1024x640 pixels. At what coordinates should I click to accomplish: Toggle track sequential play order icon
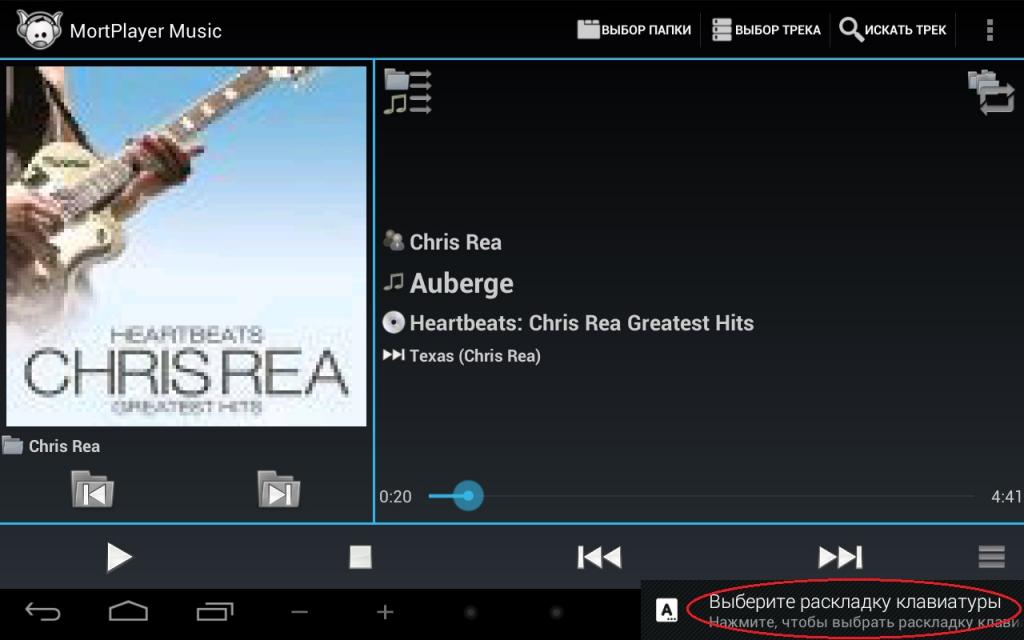(x=408, y=104)
